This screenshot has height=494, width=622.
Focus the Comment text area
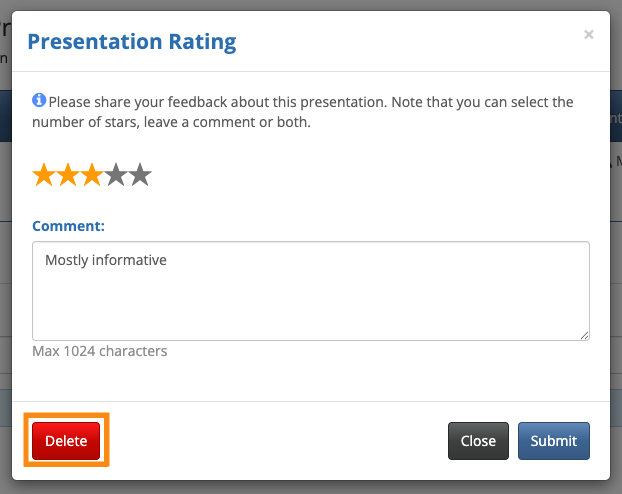click(x=310, y=300)
